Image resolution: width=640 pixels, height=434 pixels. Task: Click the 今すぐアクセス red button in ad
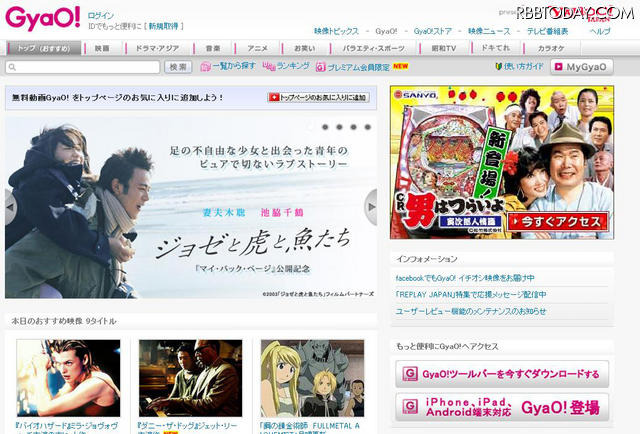558,222
